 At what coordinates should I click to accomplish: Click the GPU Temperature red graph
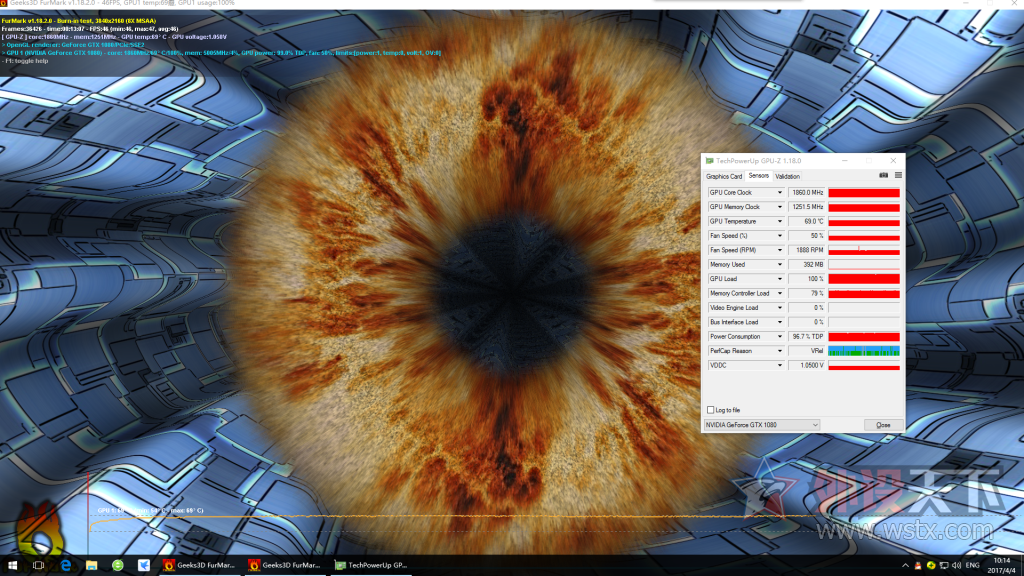point(864,221)
